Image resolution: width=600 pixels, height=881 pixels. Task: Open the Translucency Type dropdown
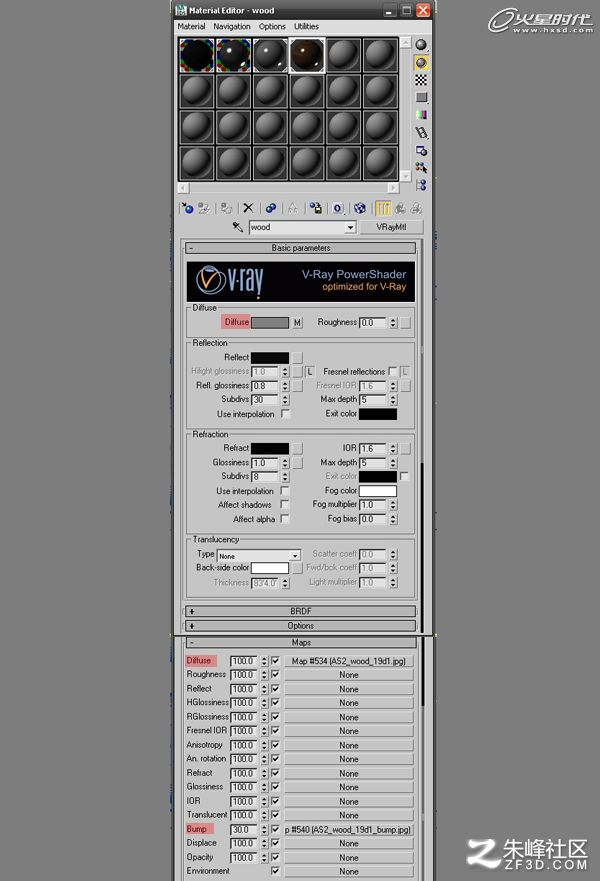295,556
